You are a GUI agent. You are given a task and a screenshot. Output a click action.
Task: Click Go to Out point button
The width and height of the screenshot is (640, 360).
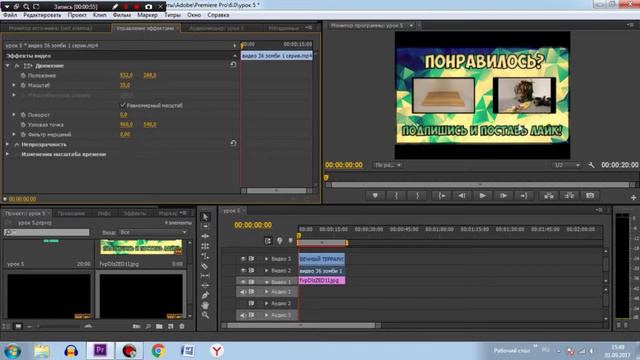[524, 196]
